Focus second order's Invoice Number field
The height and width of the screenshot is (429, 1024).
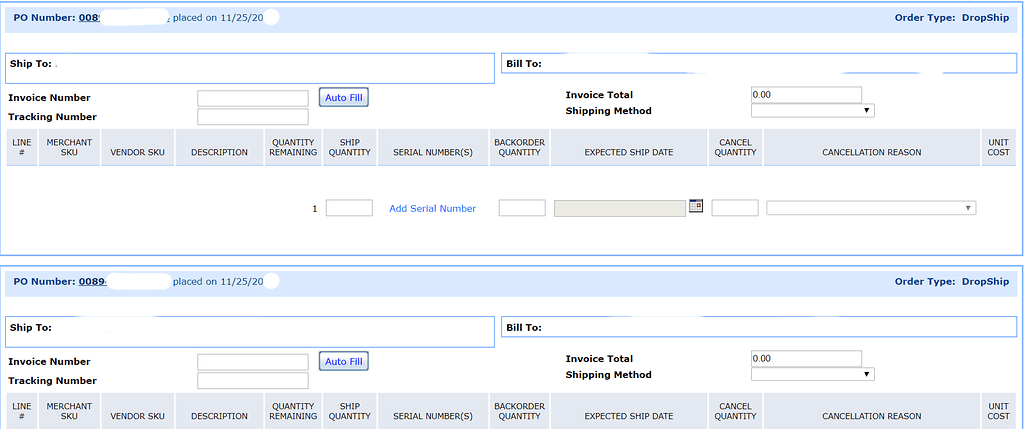[x=252, y=362]
